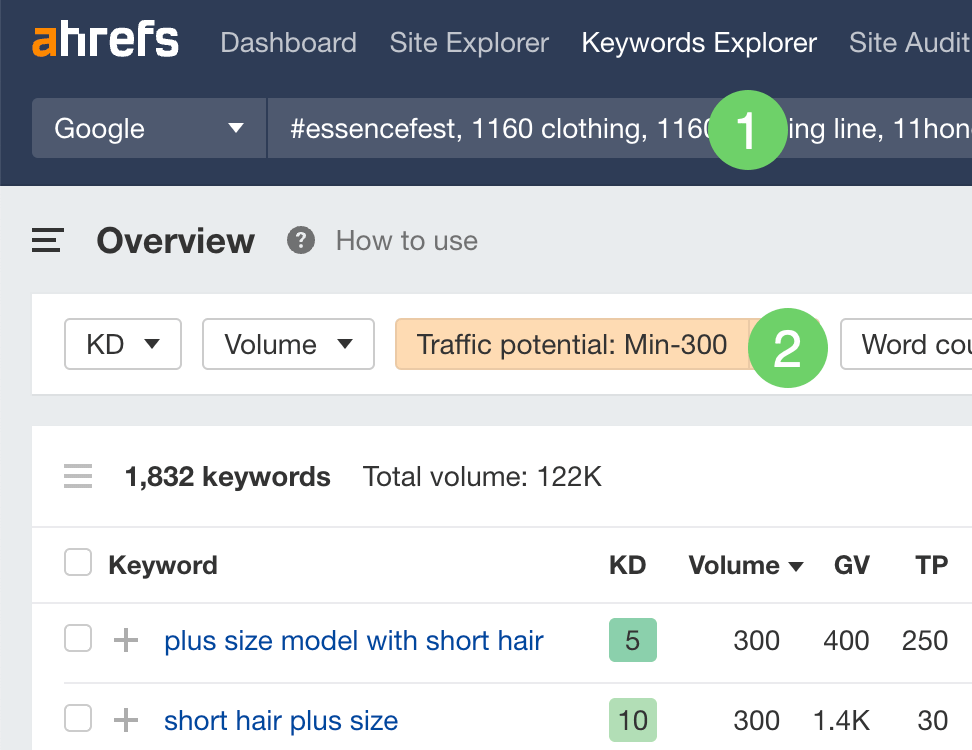Check the 'short hair plus size' row checkbox
Image resolution: width=972 pixels, height=750 pixels.
pyautogui.click(x=77, y=720)
